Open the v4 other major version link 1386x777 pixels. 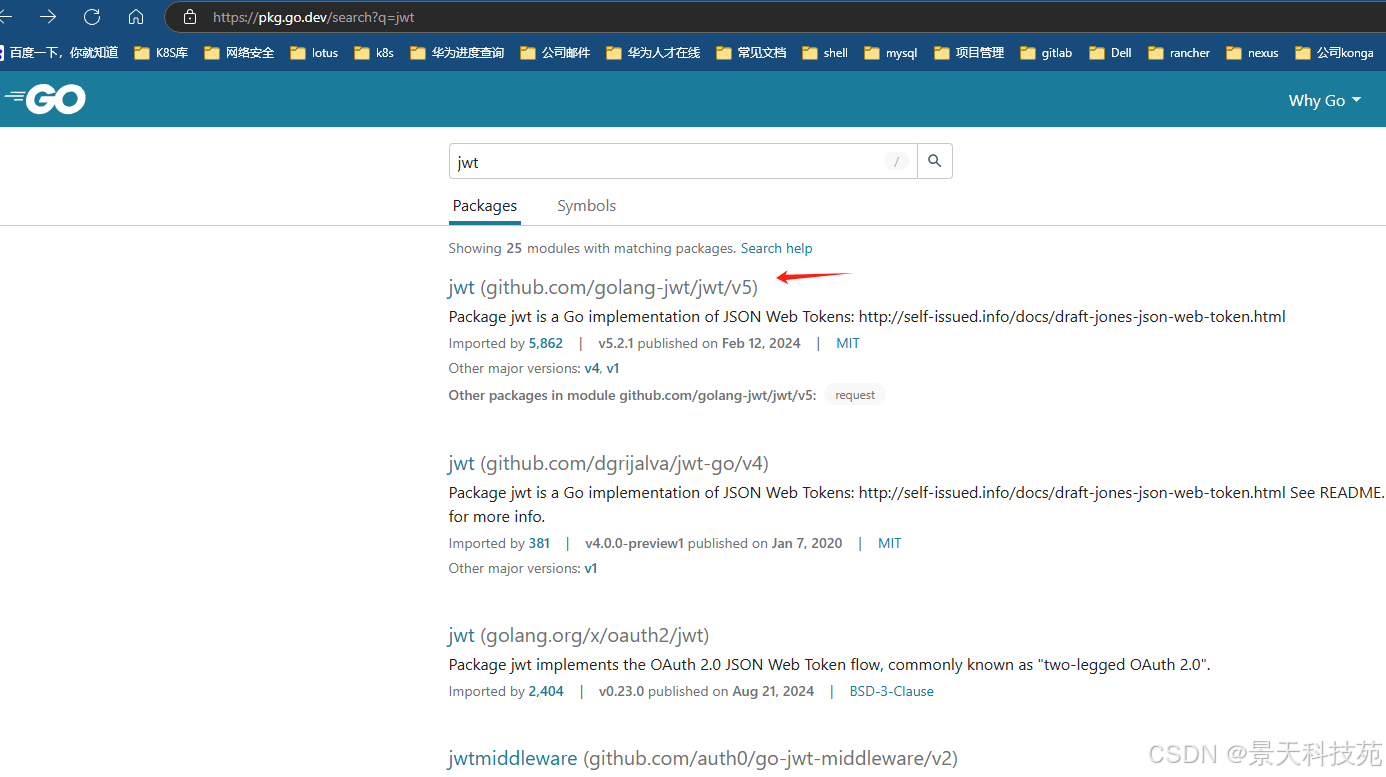(x=591, y=368)
